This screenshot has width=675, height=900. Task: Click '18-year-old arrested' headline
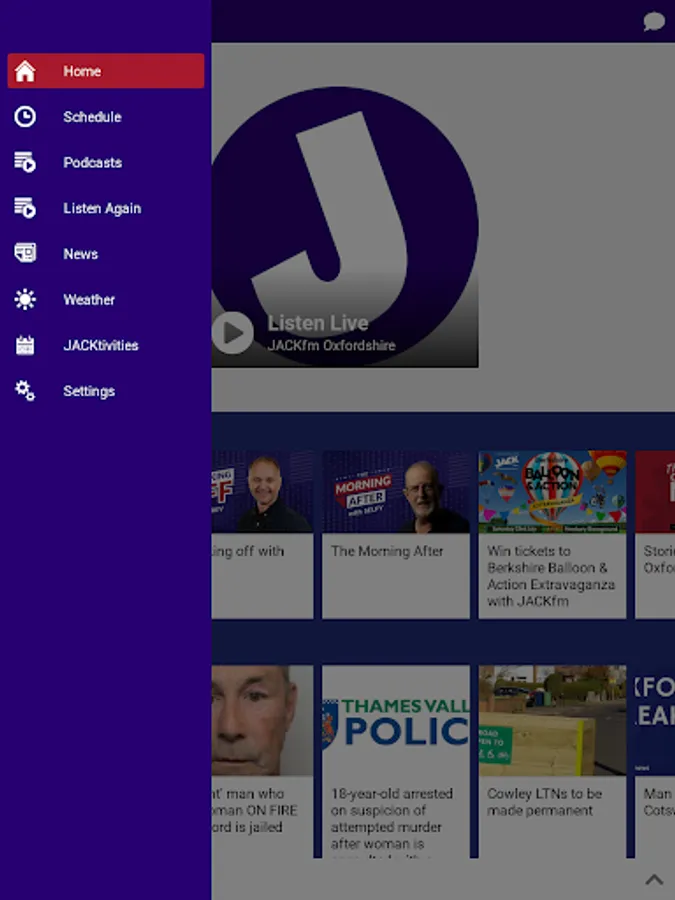[392, 818]
